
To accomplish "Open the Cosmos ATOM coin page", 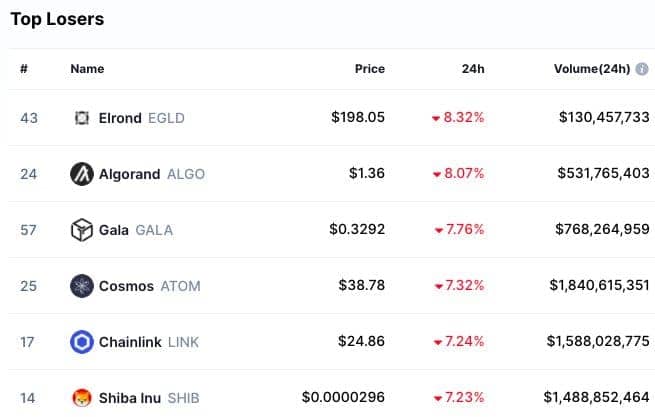I will [x=150, y=286].
